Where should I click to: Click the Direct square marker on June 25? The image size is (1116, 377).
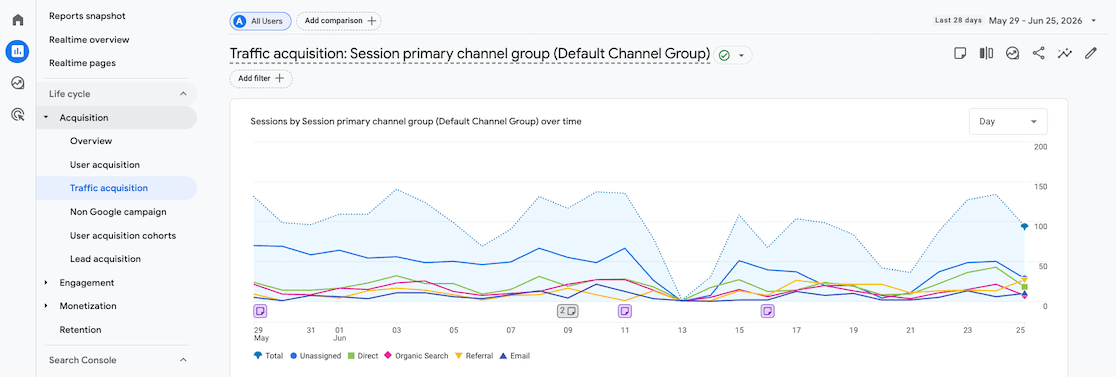1024,287
